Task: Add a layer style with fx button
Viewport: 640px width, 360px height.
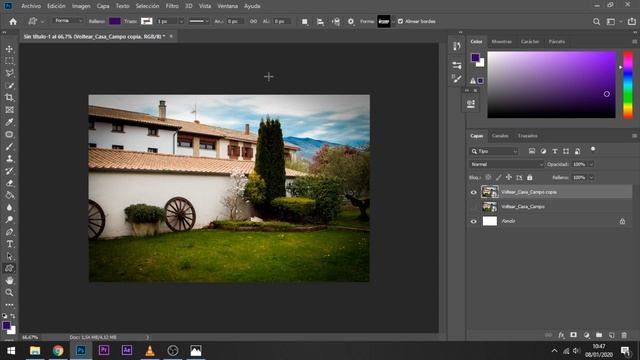Action: [561, 335]
